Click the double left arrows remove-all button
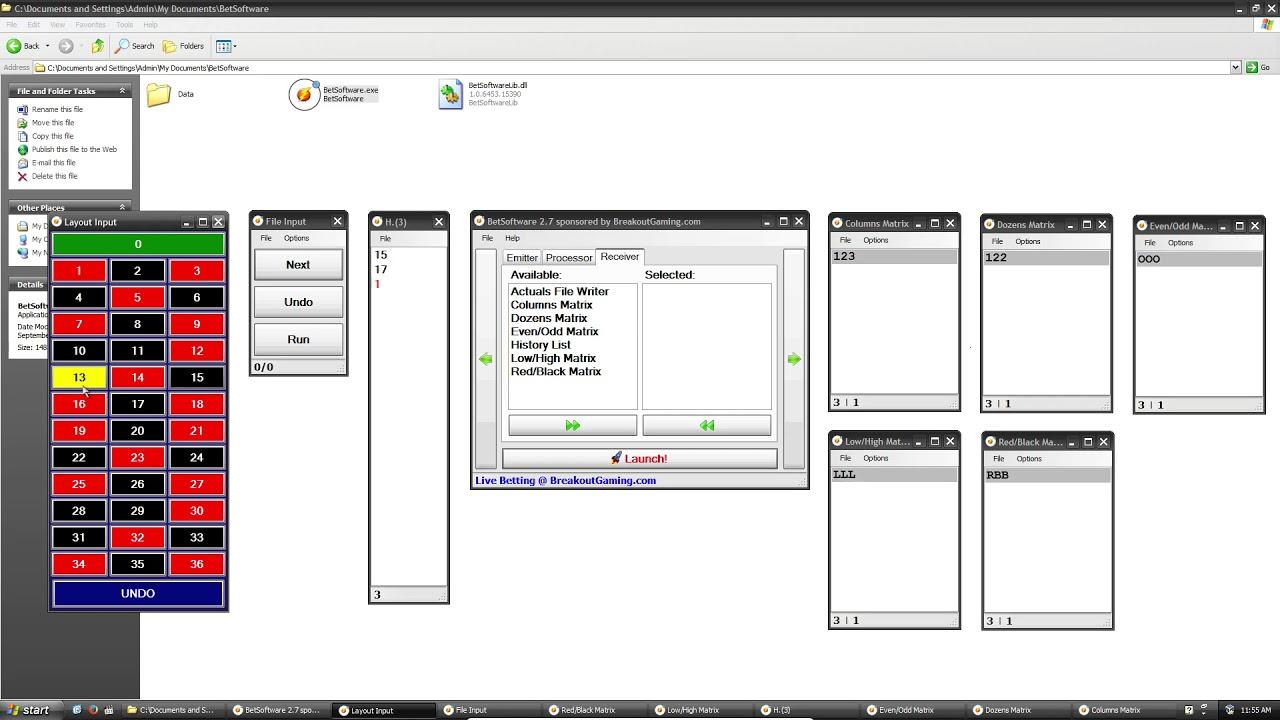Screen dimensions: 1280x720 (706, 426)
